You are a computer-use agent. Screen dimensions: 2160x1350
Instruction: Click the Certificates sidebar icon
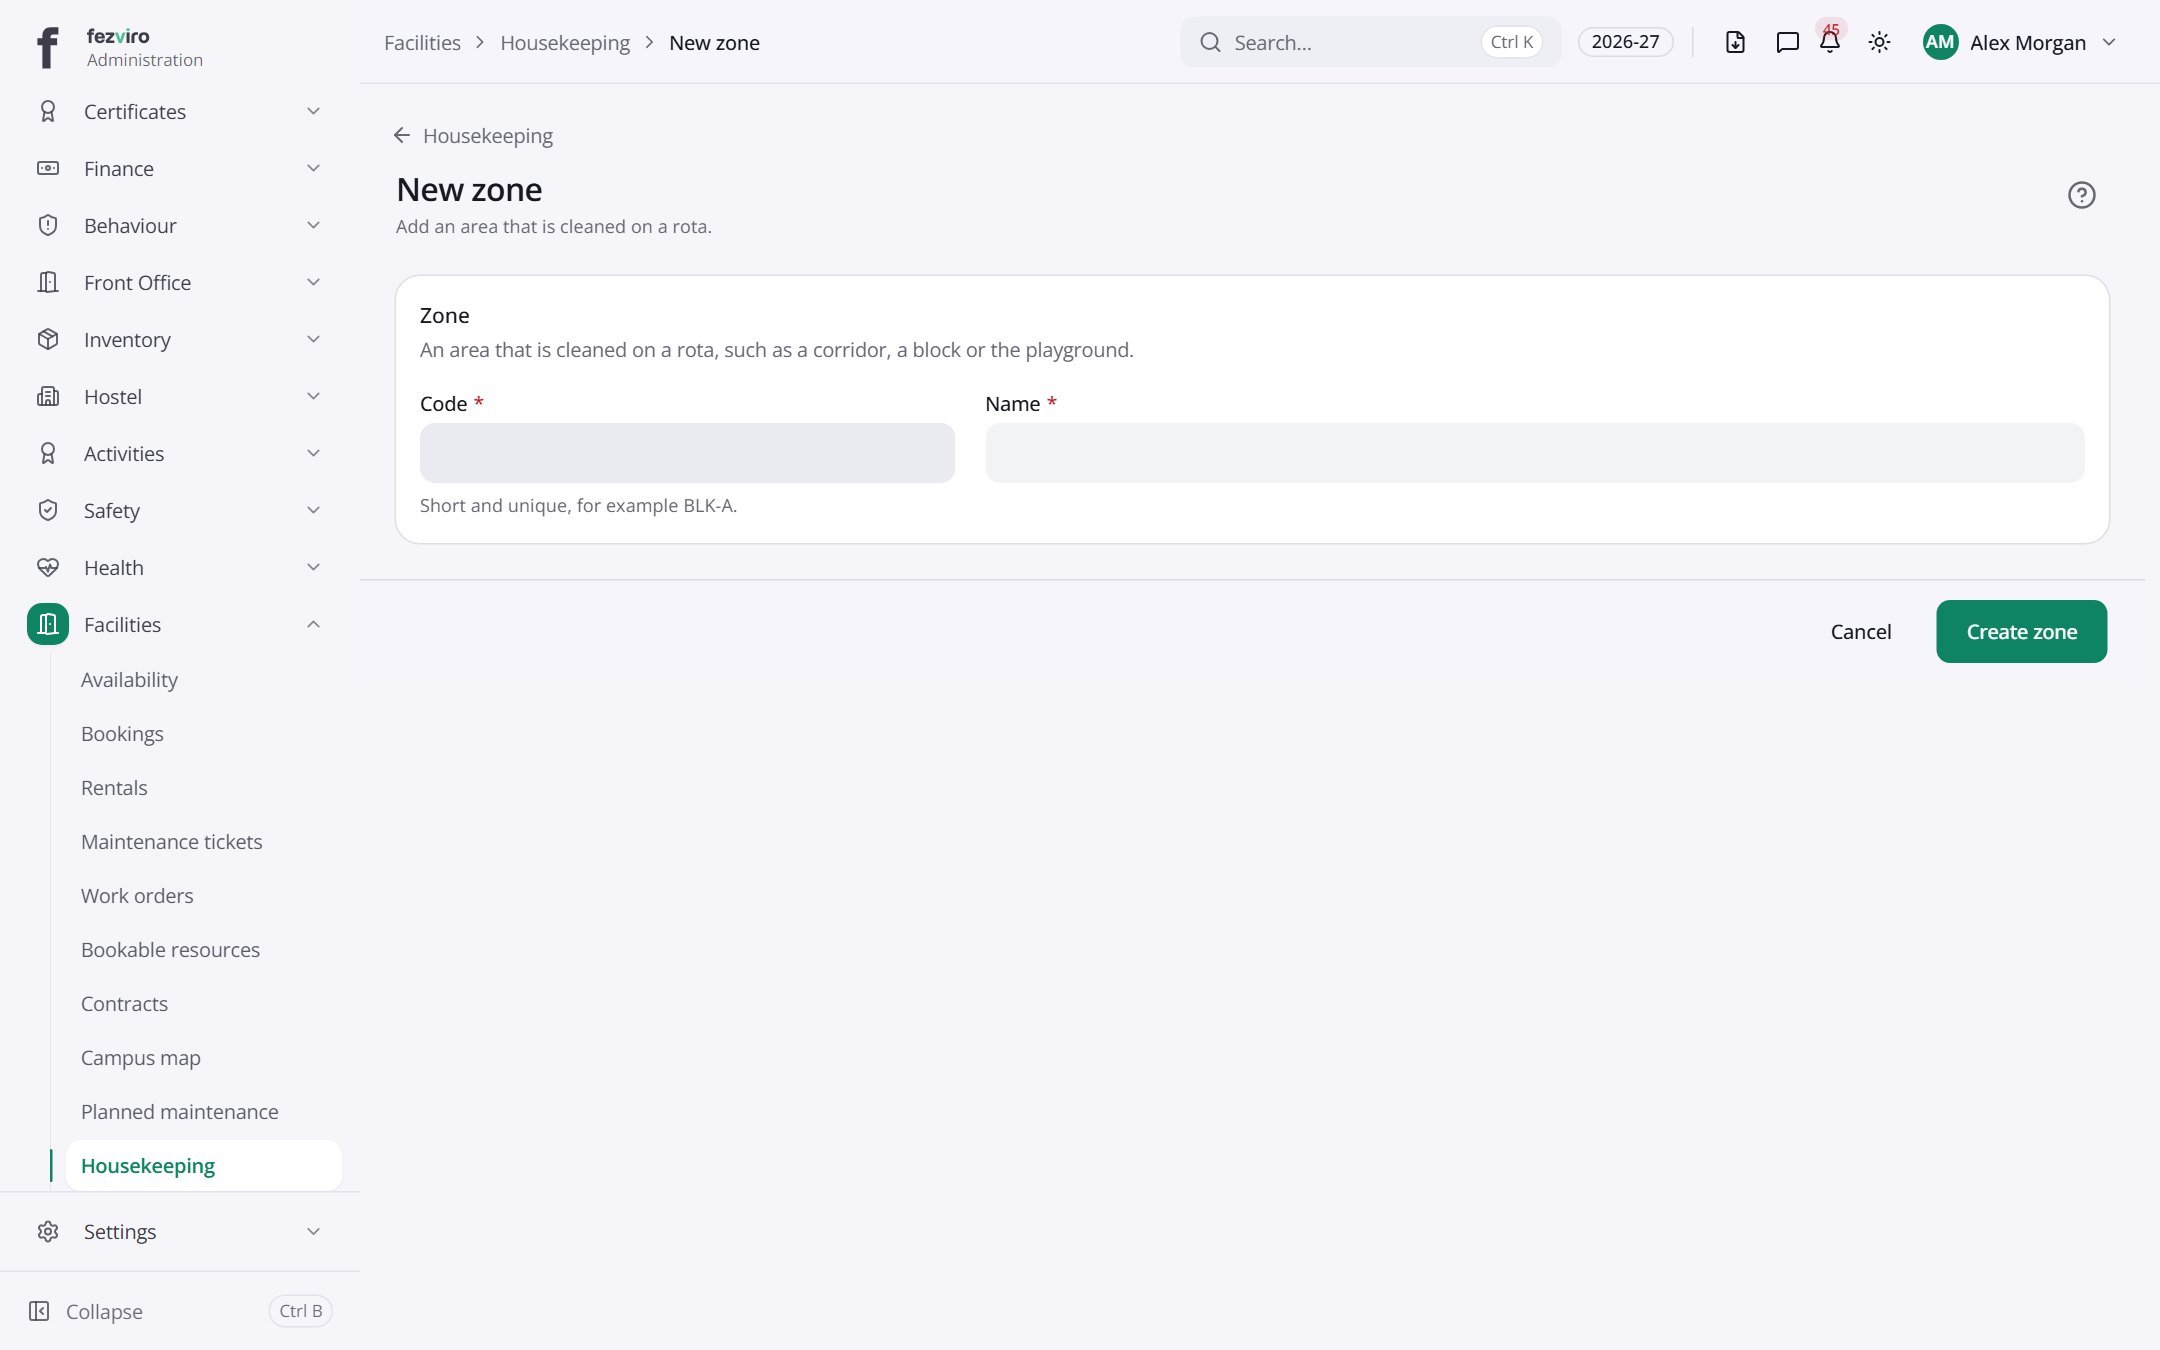click(x=47, y=111)
